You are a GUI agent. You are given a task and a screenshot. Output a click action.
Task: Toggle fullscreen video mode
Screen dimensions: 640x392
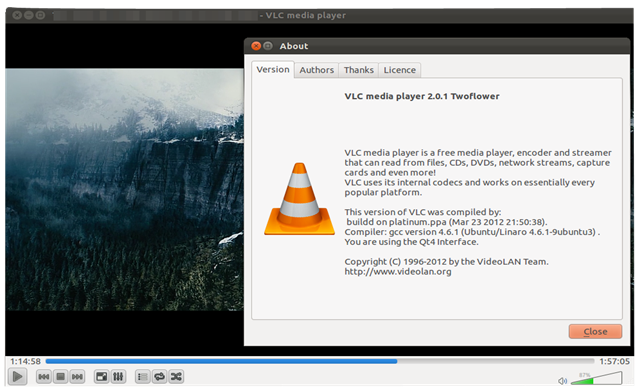point(102,376)
